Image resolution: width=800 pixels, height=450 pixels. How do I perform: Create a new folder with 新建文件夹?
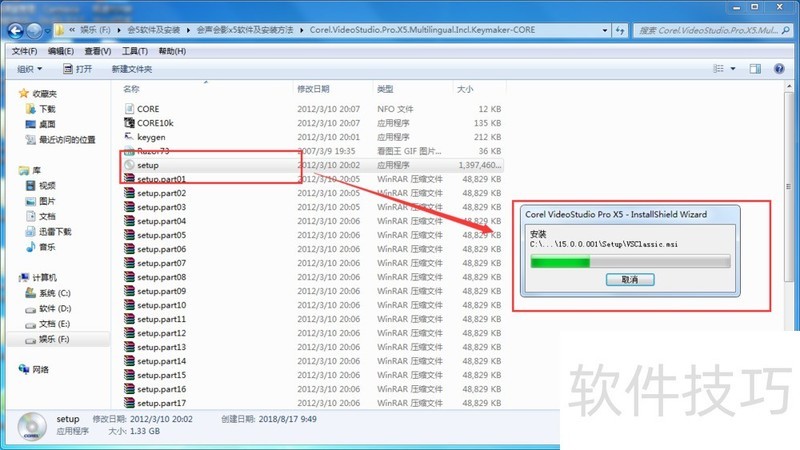click(132, 69)
